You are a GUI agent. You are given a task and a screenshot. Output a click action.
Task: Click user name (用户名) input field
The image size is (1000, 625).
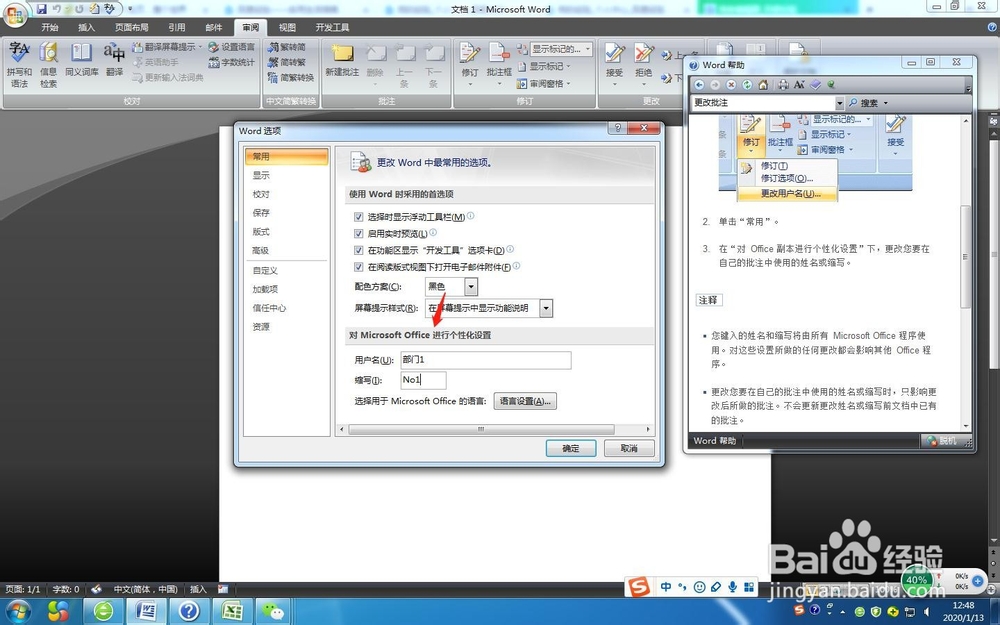click(486, 360)
